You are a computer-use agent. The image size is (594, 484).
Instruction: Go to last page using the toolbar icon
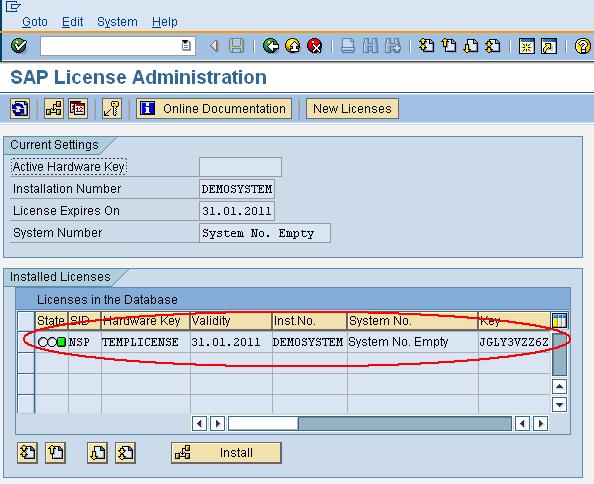click(493, 46)
